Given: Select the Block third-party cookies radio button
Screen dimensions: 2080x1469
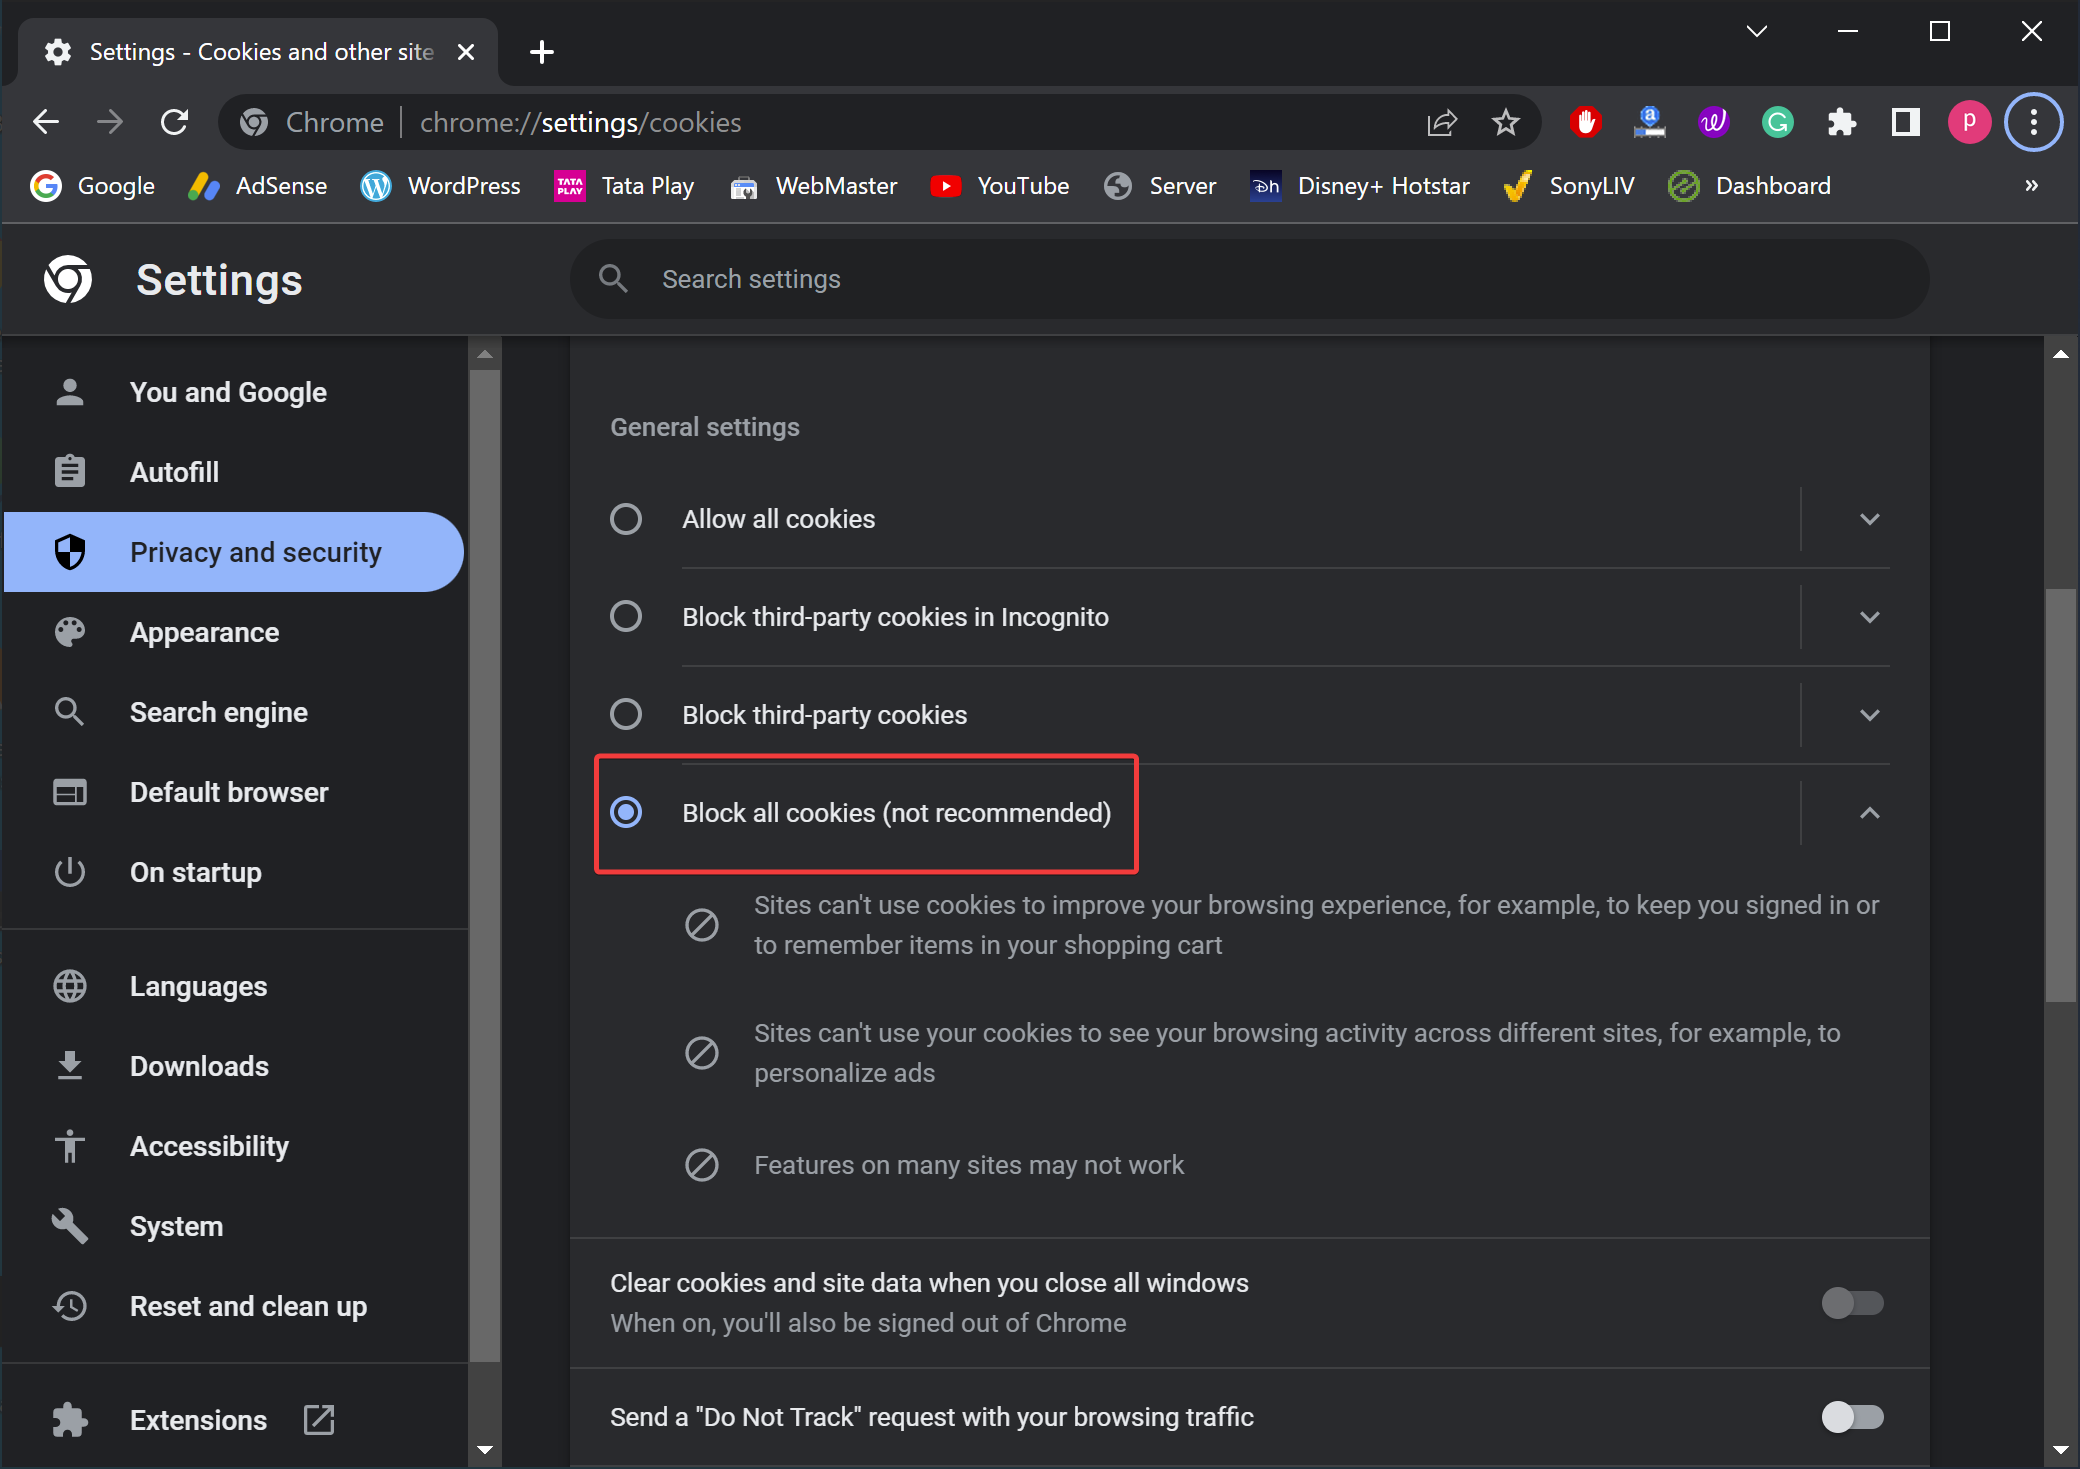Looking at the screenshot, I should click(626, 714).
